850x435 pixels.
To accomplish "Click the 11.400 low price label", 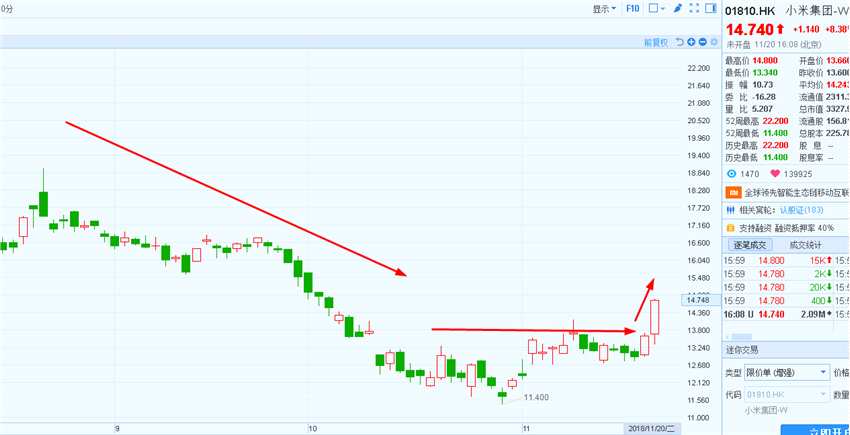I will click(536, 397).
